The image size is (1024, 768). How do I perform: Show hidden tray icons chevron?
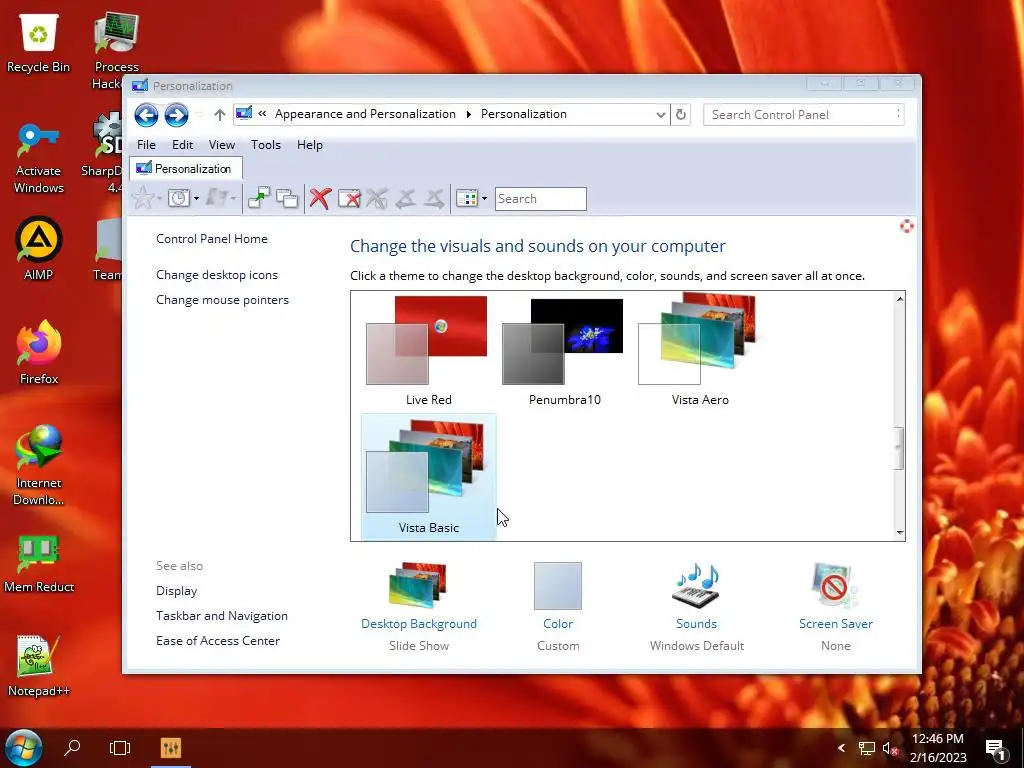click(841, 748)
